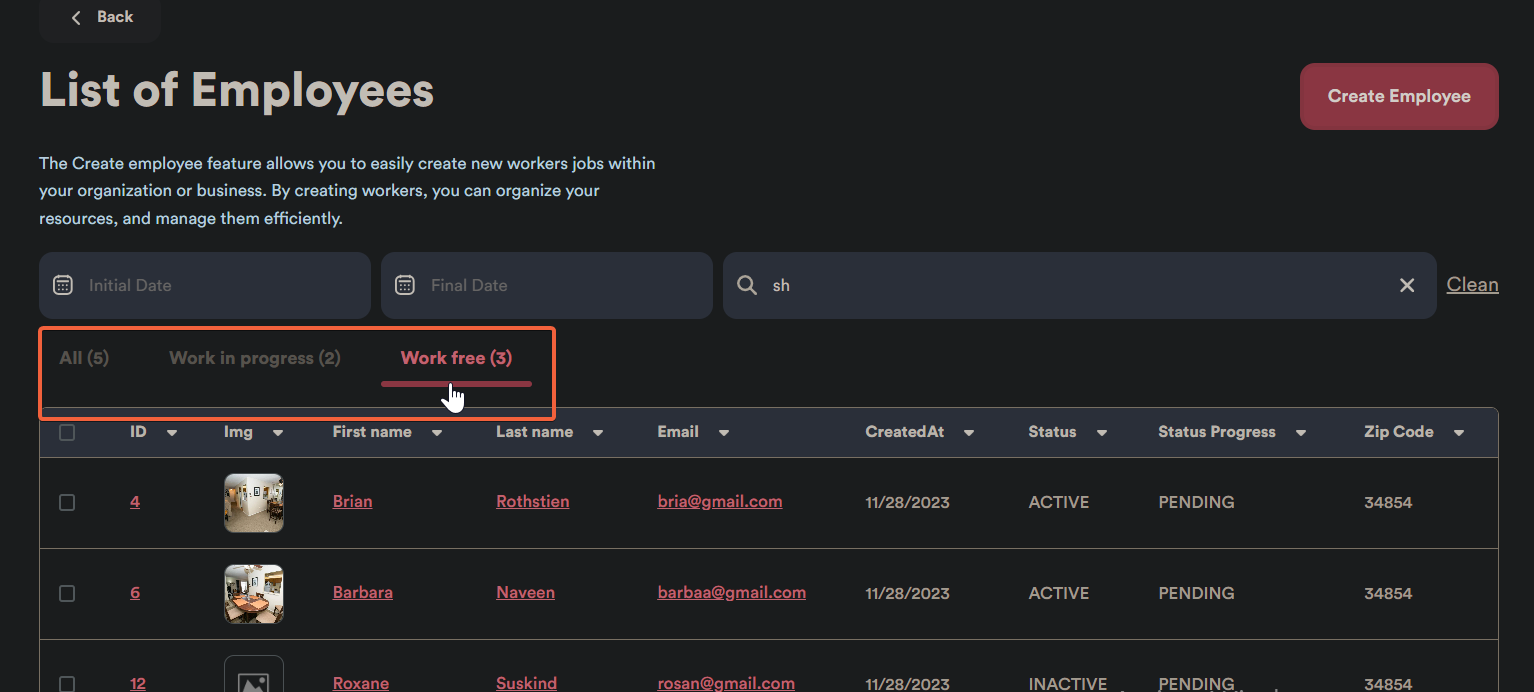
Task: Click the search magnifier icon
Action: click(x=747, y=285)
